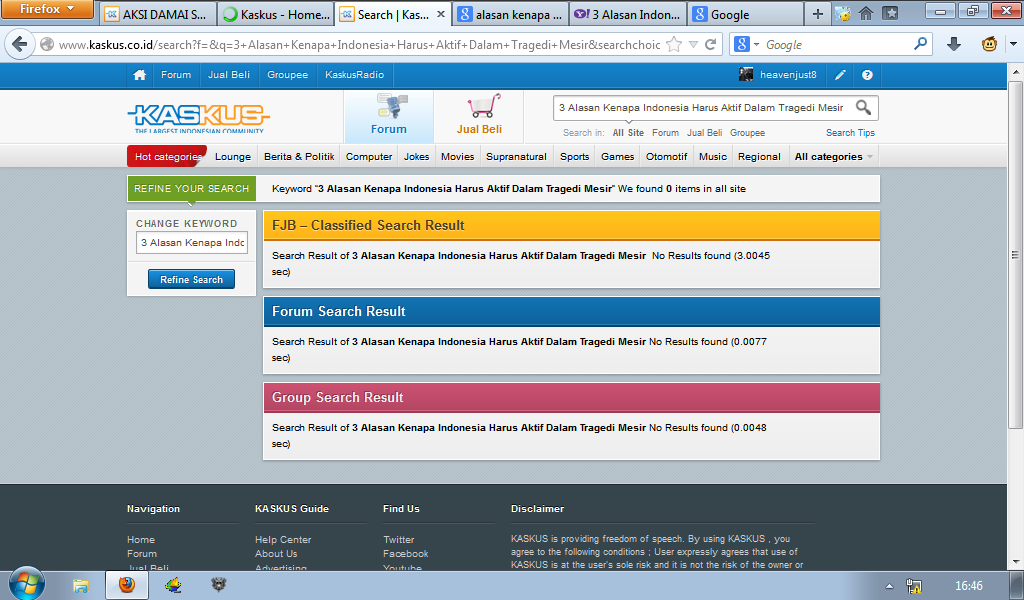Open the Search Tips link
The width and height of the screenshot is (1024, 600).
click(850, 133)
